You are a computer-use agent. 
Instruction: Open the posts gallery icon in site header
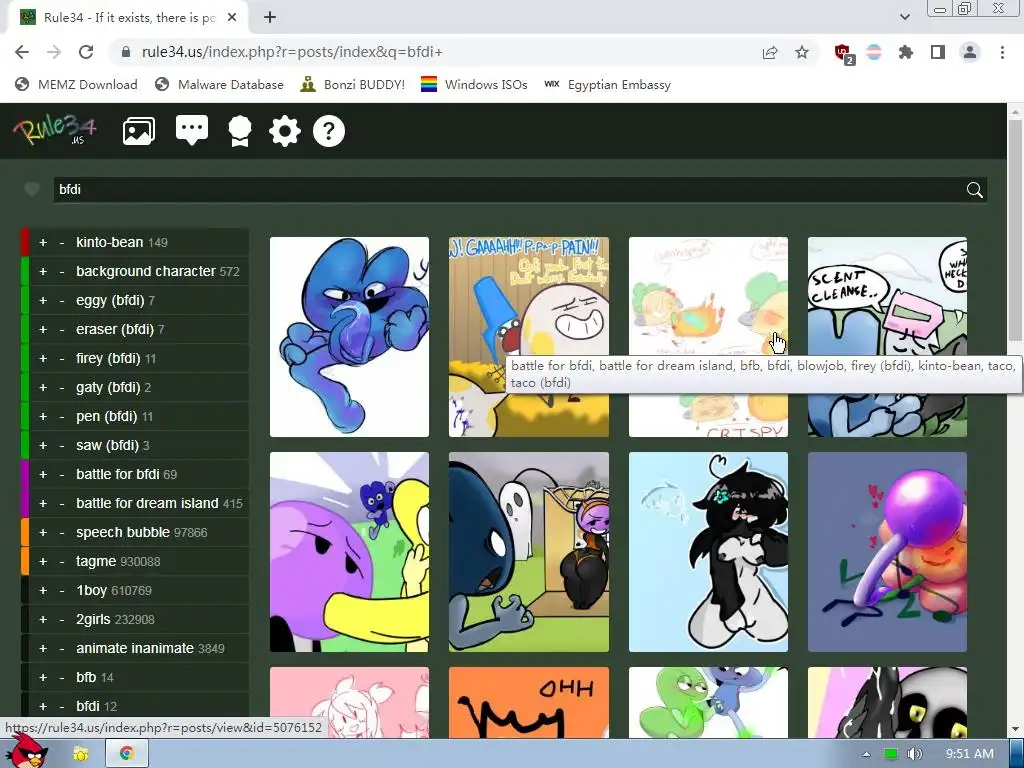click(138, 131)
